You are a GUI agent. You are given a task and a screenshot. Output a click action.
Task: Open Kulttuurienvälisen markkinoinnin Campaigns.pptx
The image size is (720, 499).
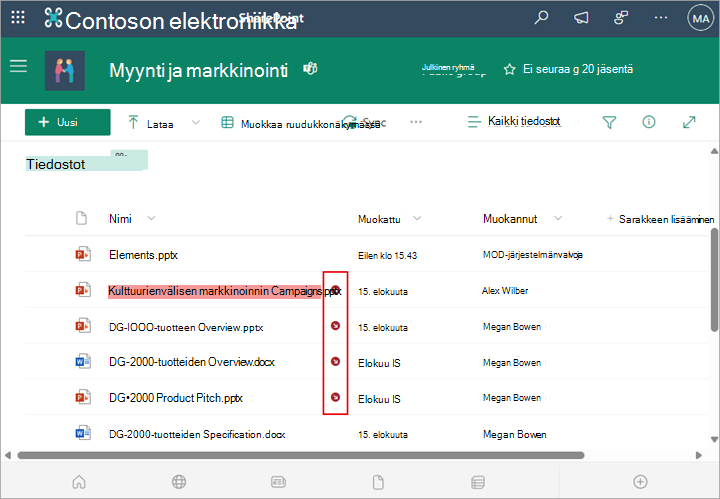point(225,291)
